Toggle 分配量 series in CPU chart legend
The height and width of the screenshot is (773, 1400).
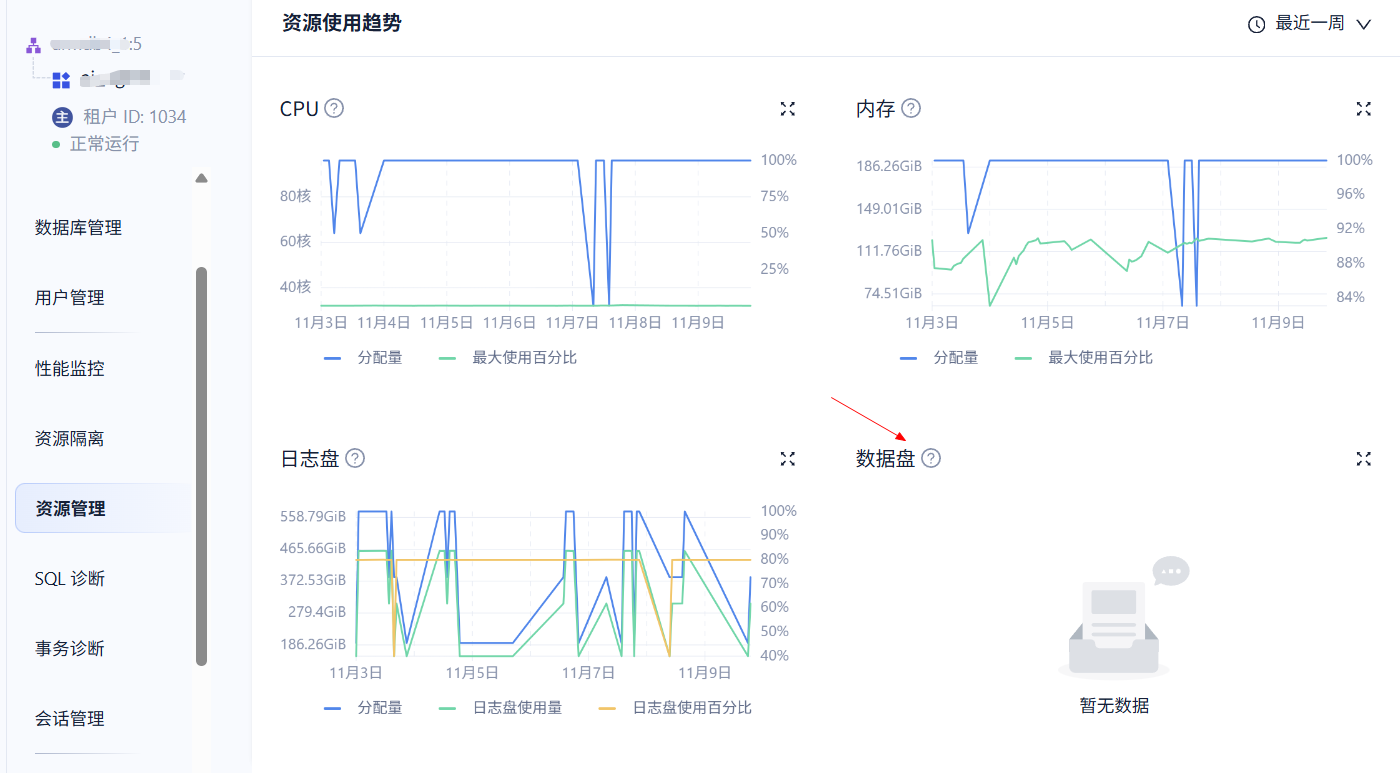tap(364, 357)
